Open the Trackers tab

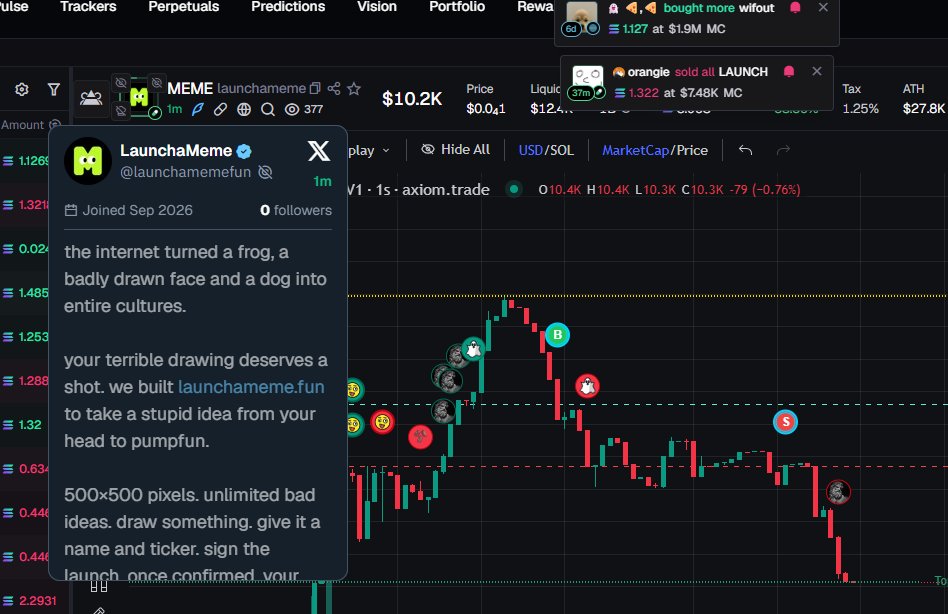point(88,7)
